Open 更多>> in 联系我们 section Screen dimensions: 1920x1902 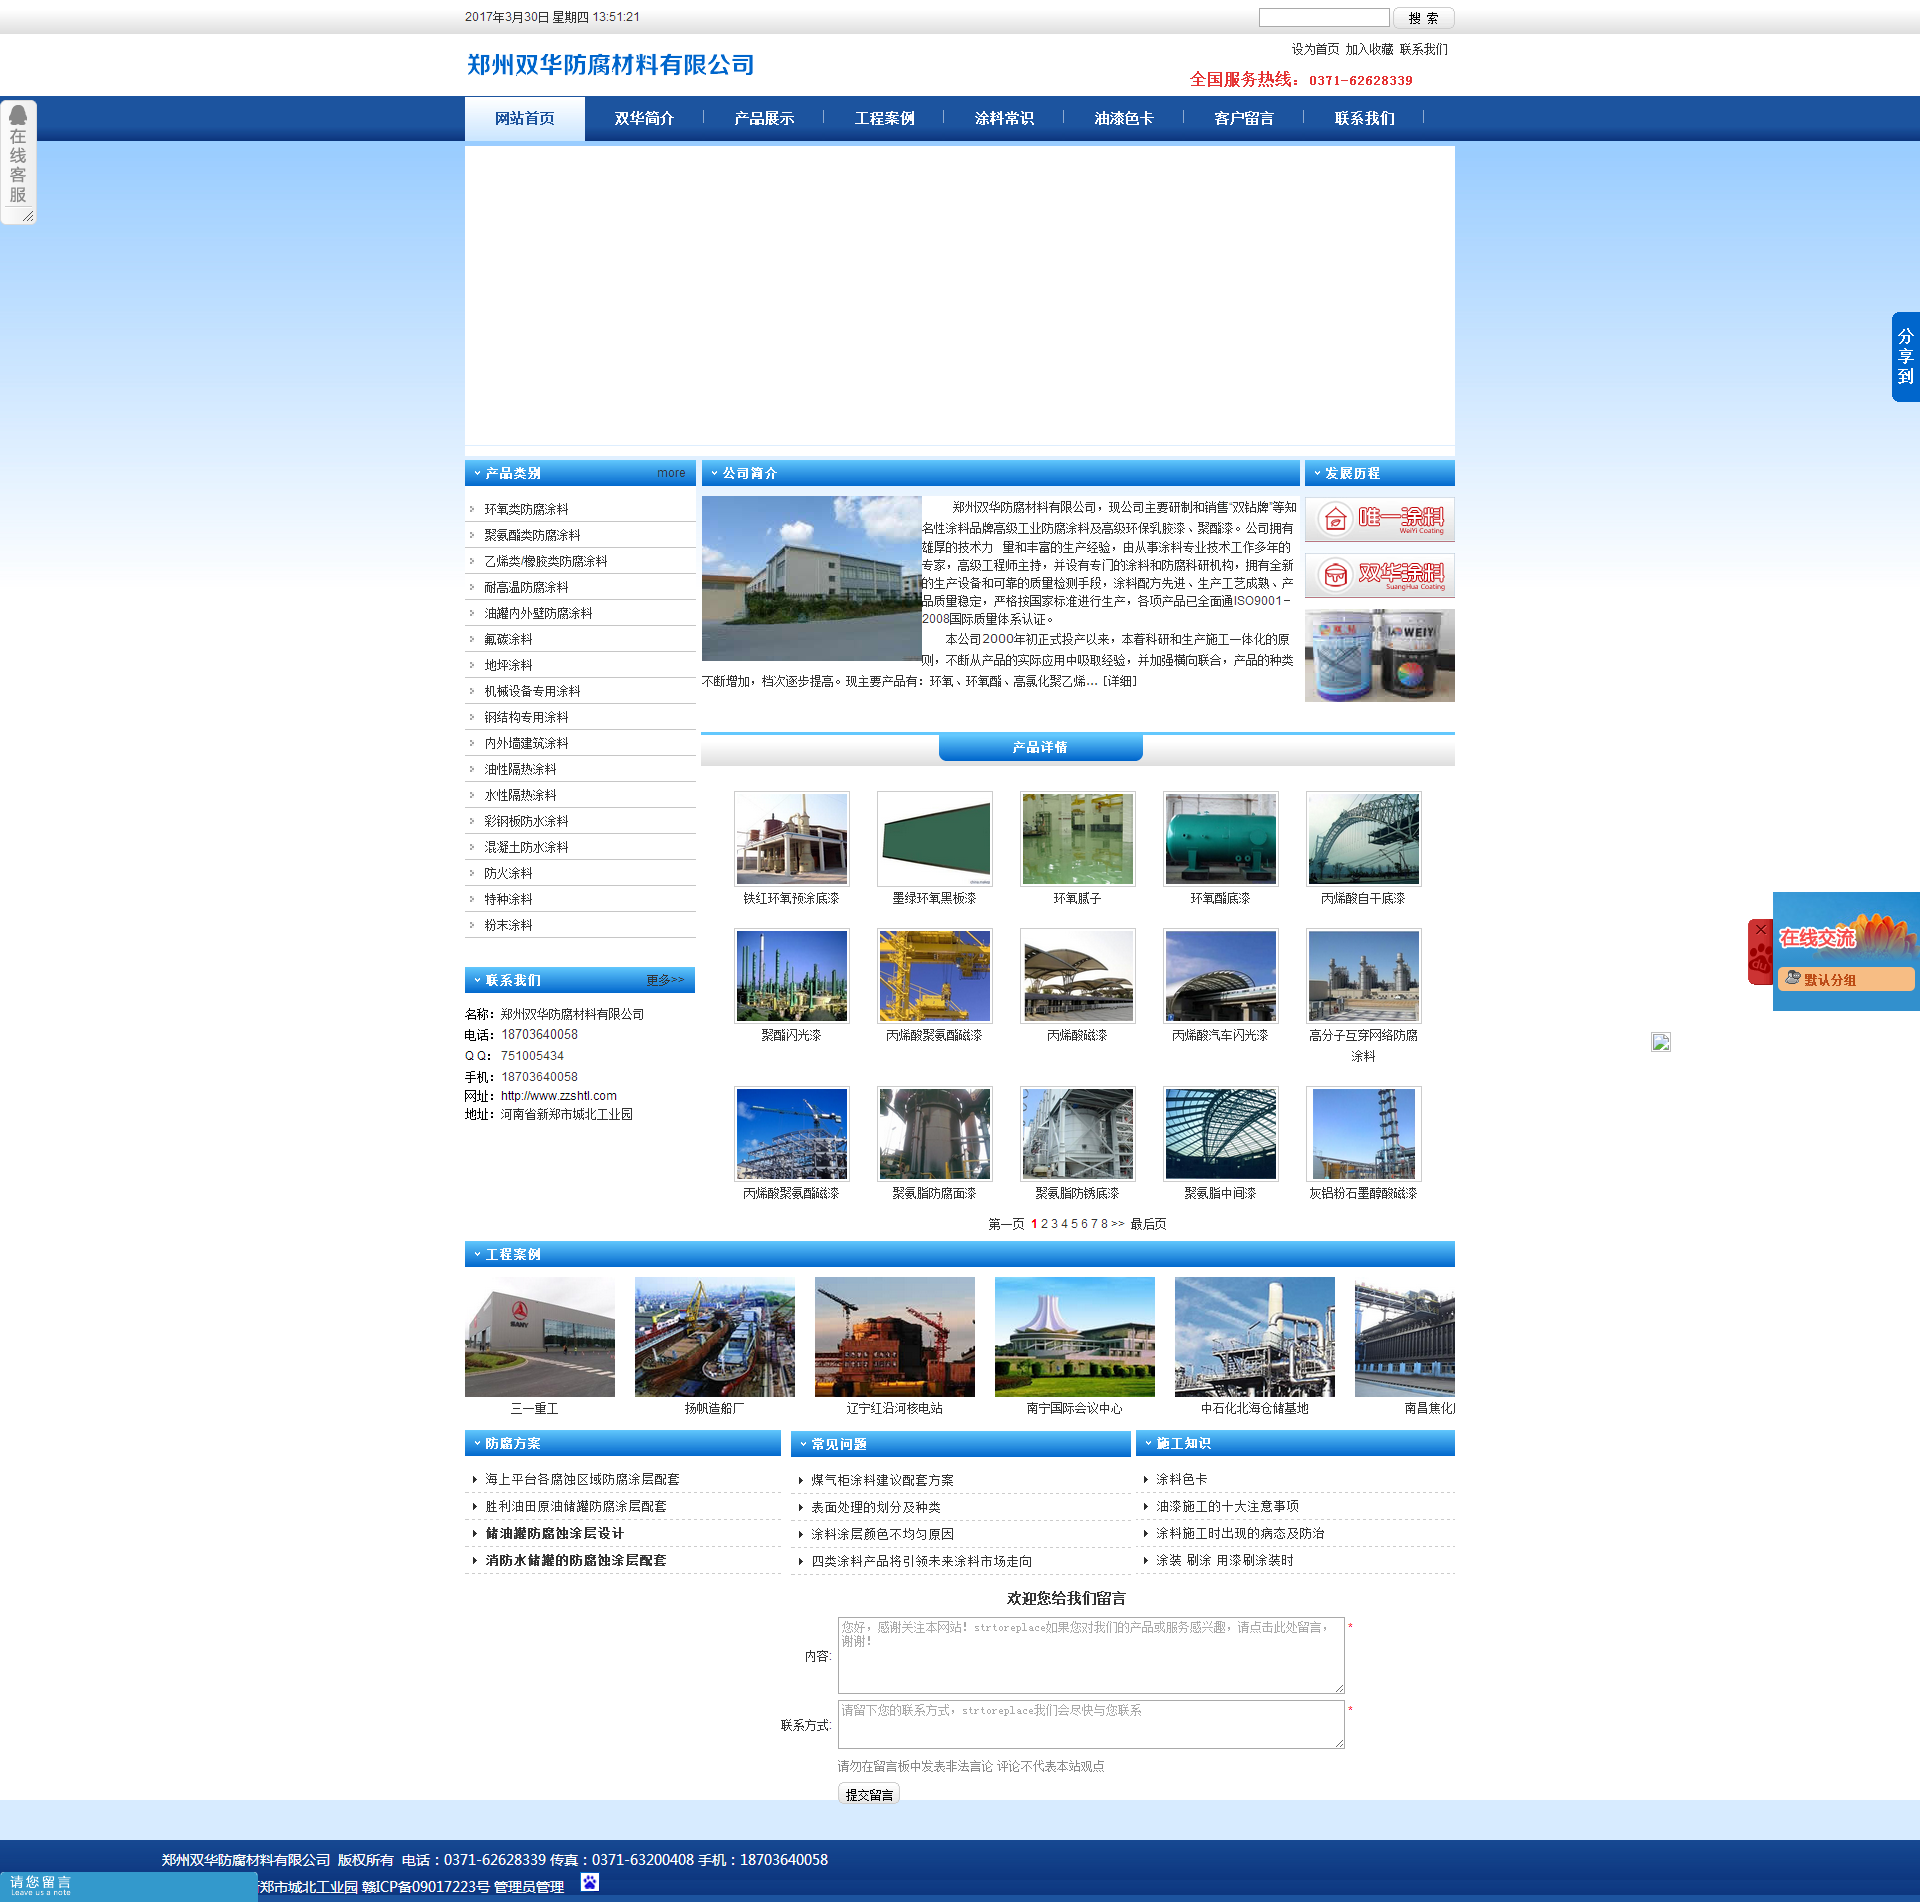(x=665, y=980)
